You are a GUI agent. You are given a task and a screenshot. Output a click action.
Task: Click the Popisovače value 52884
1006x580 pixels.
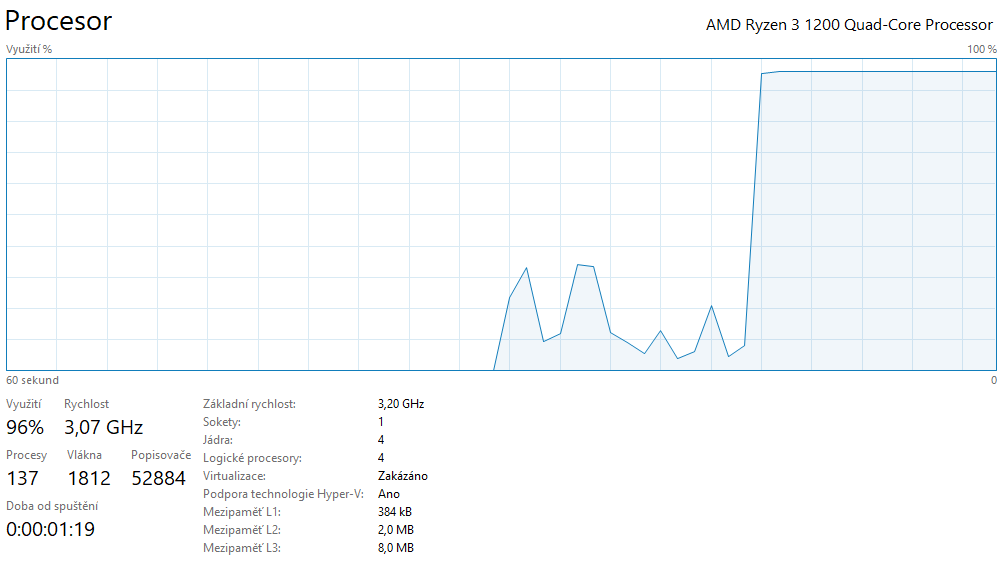[x=158, y=478]
